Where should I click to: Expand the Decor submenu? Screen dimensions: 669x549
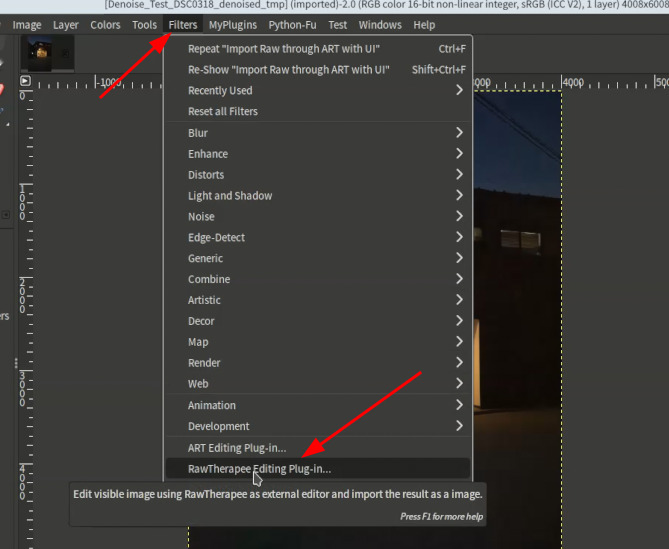[318, 321]
